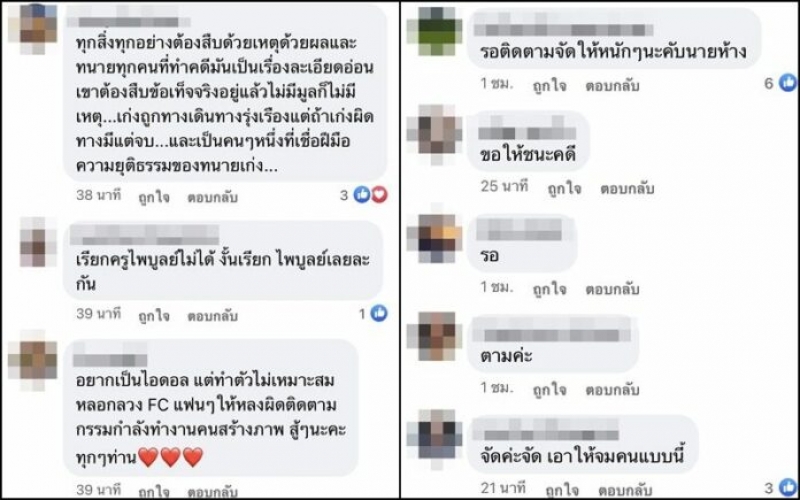Click the like reaction icon showing 6 count
This screenshot has height=500, width=800.
788,83
